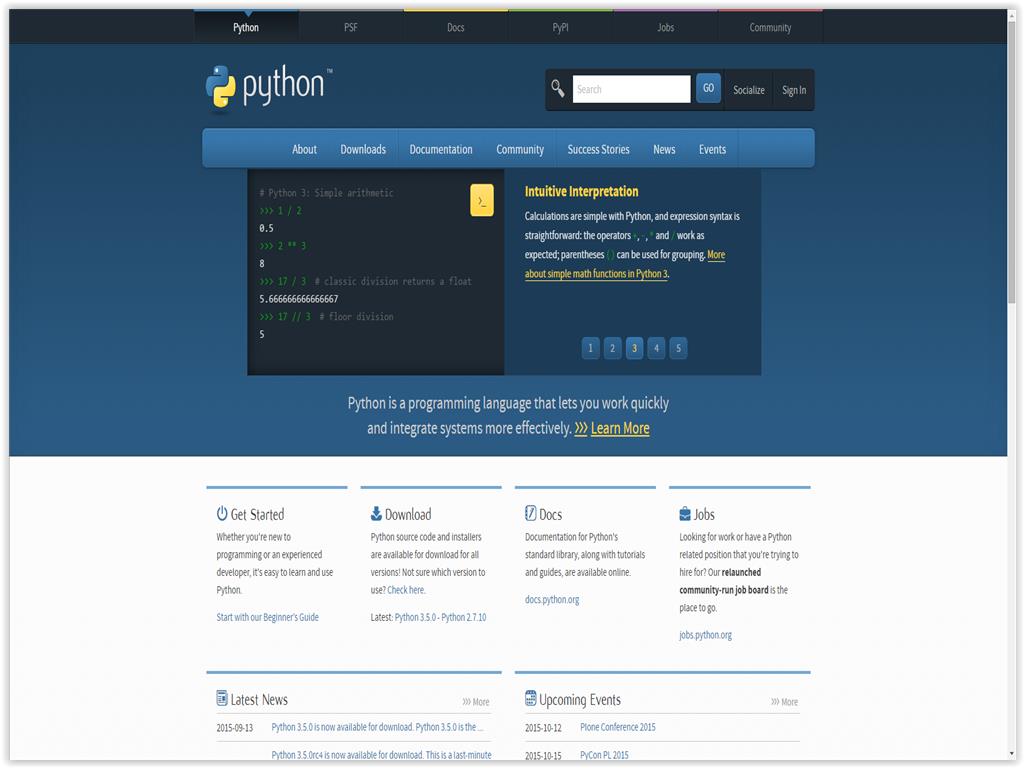Click the Learn More link
Screen dimensions: 1024x768
coord(620,428)
